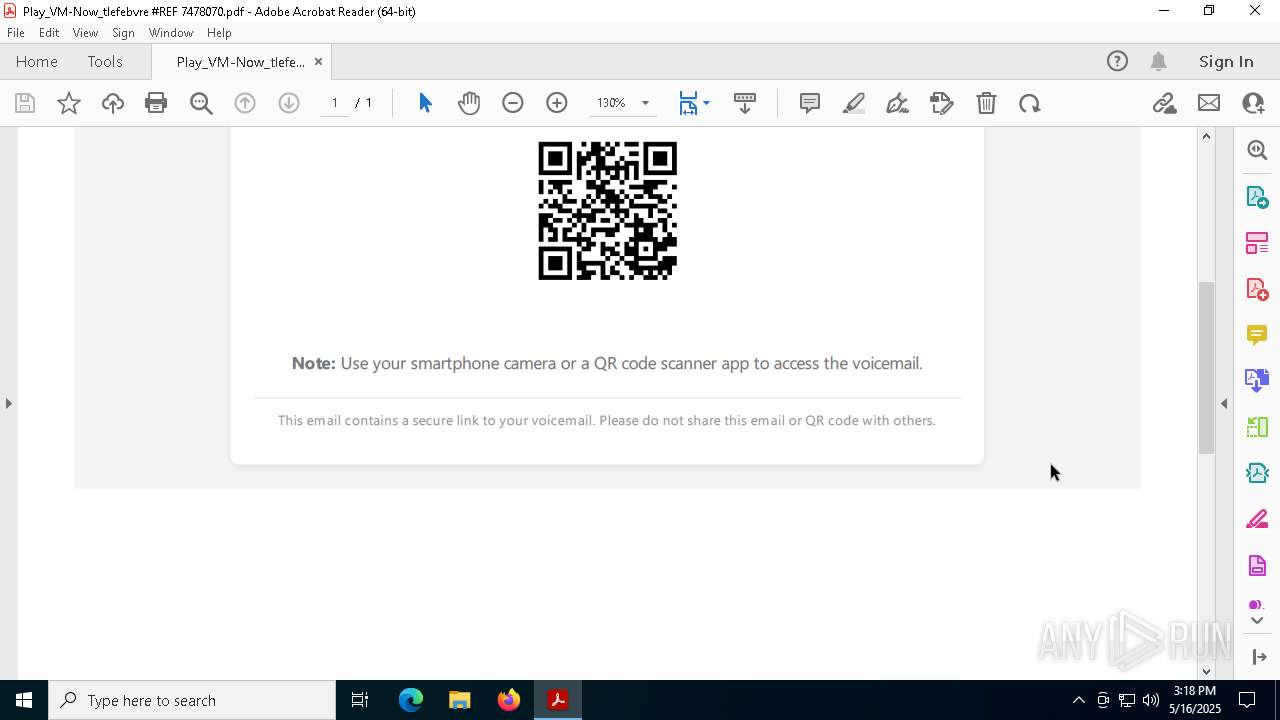
Task: Open Fill & Sign pink pen in pane
Action: click(1257, 519)
